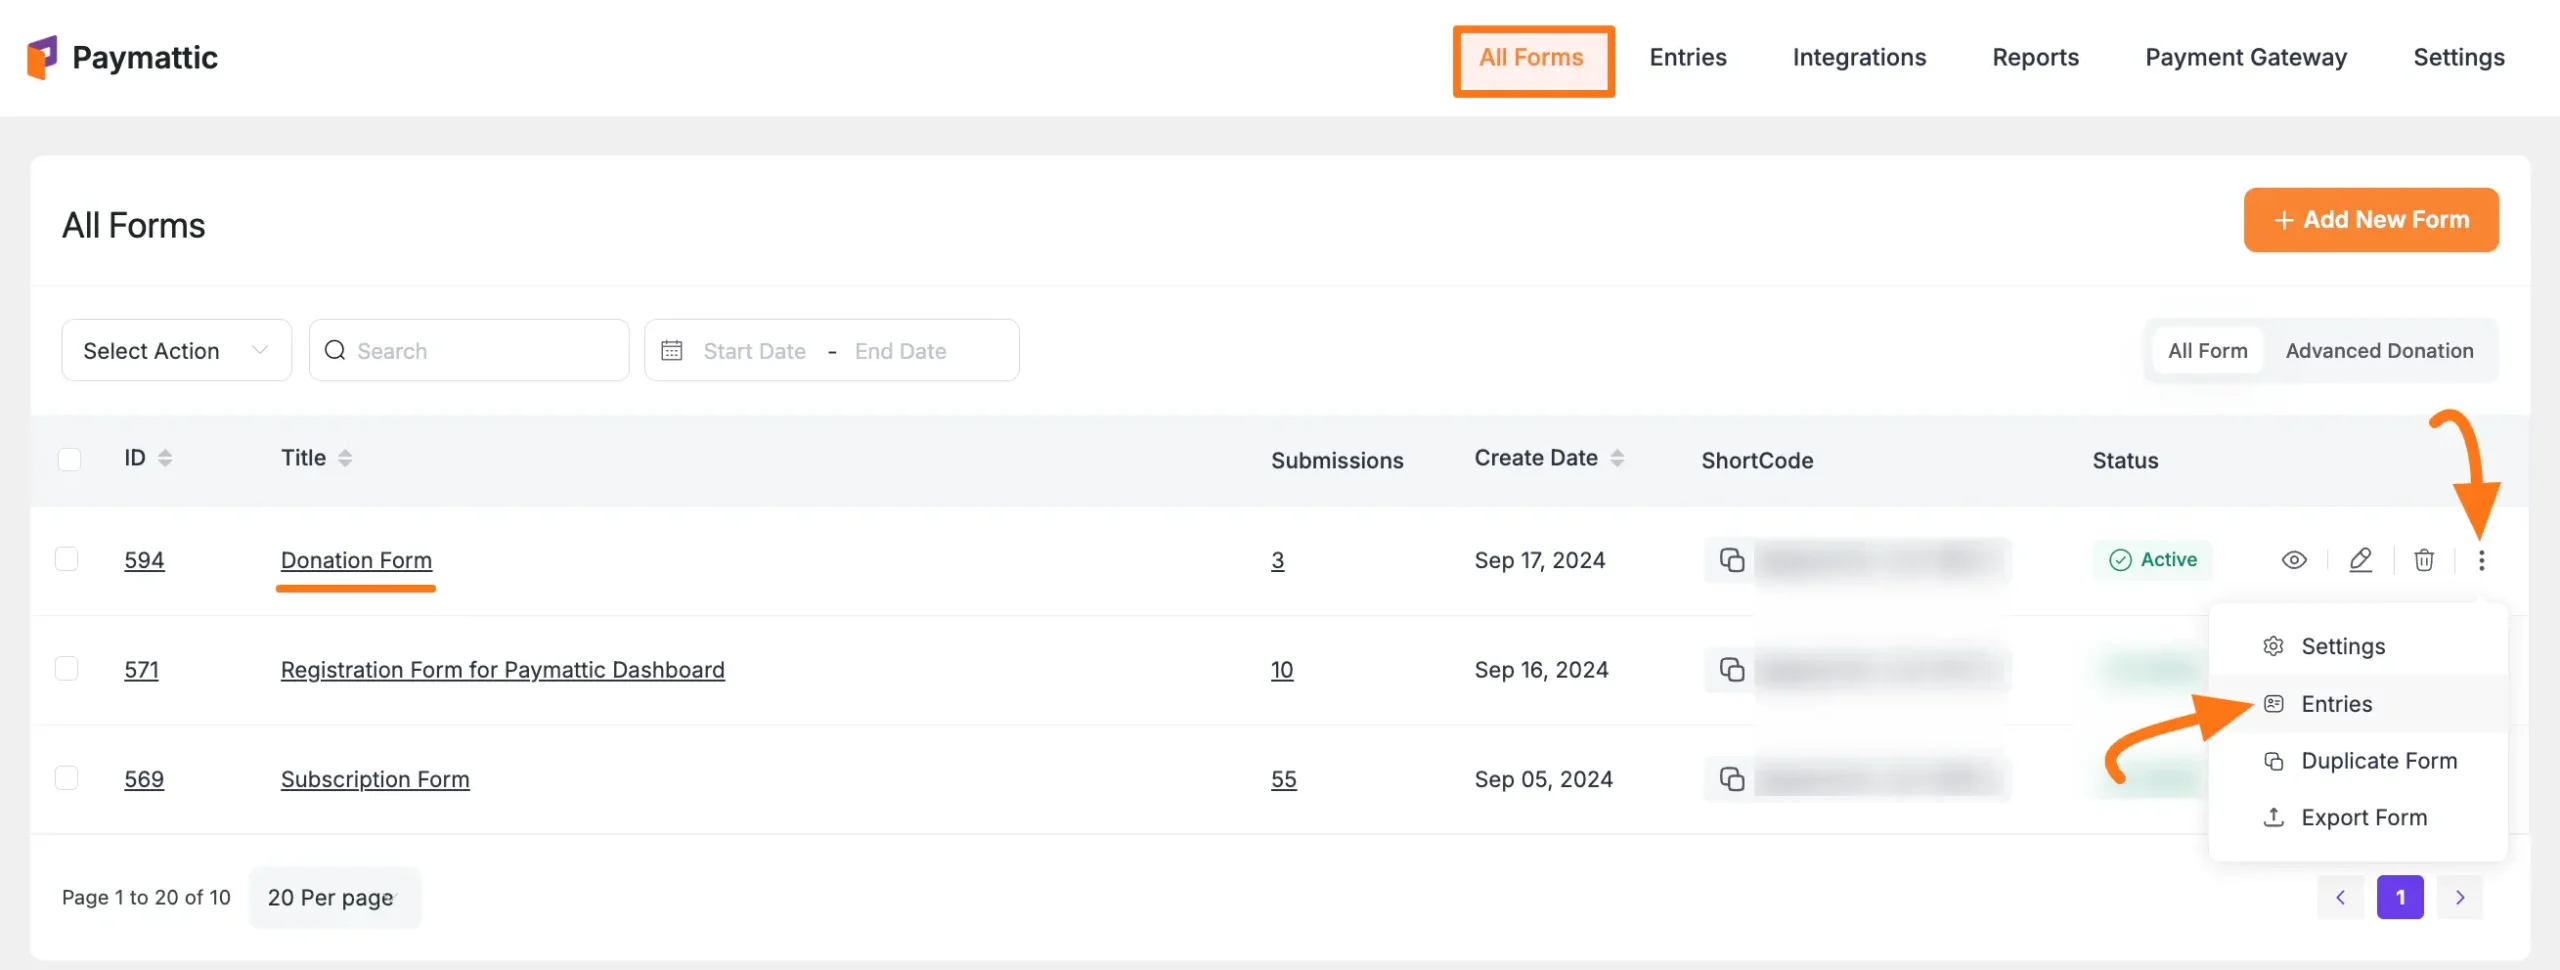This screenshot has height=970, width=2560.
Task: Delete the Donation Form with the trash icon
Action: tap(2424, 560)
